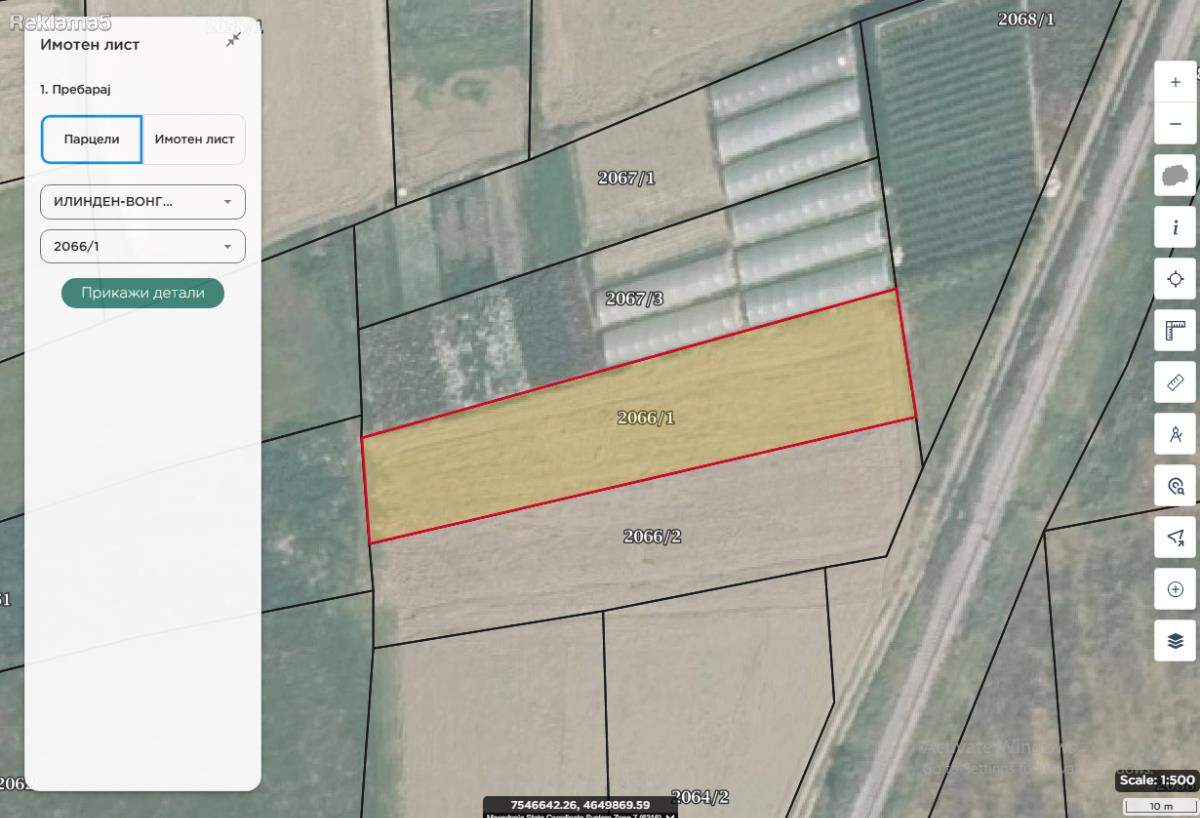Show full country extent map icon
This screenshot has height=818, width=1200.
[x=1175, y=175]
